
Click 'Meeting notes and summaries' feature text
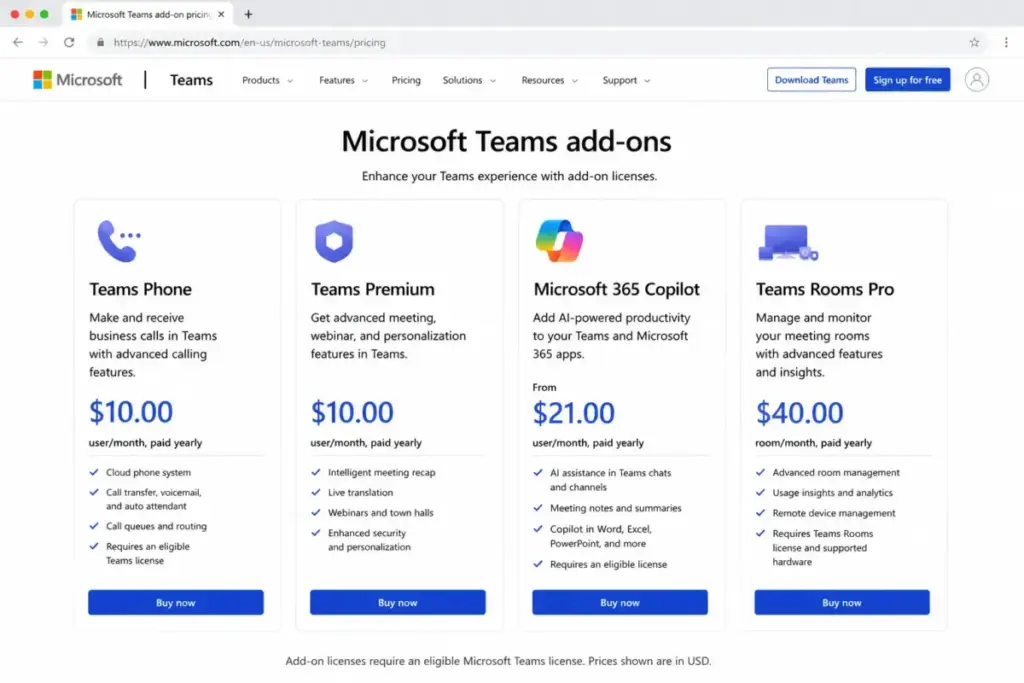pos(615,507)
